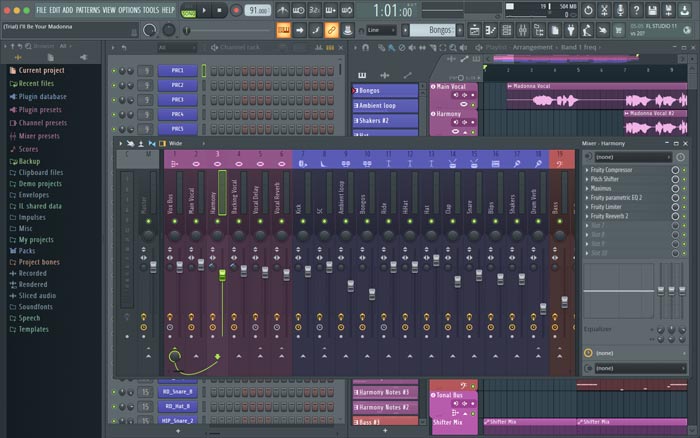The height and width of the screenshot is (438, 700).
Task: Open the TOOLS menu
Action: click(x=151, y=10)
